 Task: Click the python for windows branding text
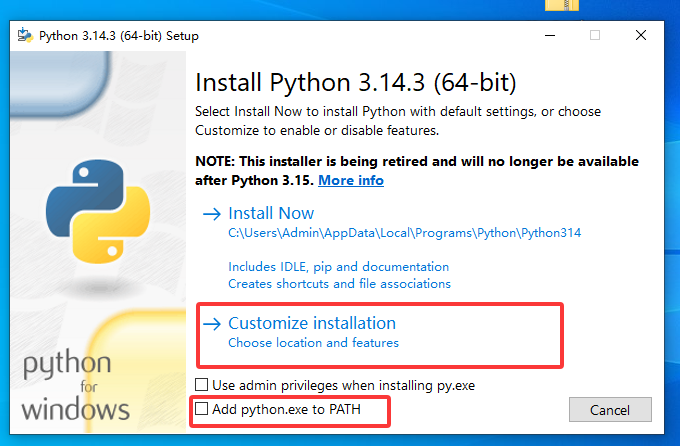pos(76,386)
